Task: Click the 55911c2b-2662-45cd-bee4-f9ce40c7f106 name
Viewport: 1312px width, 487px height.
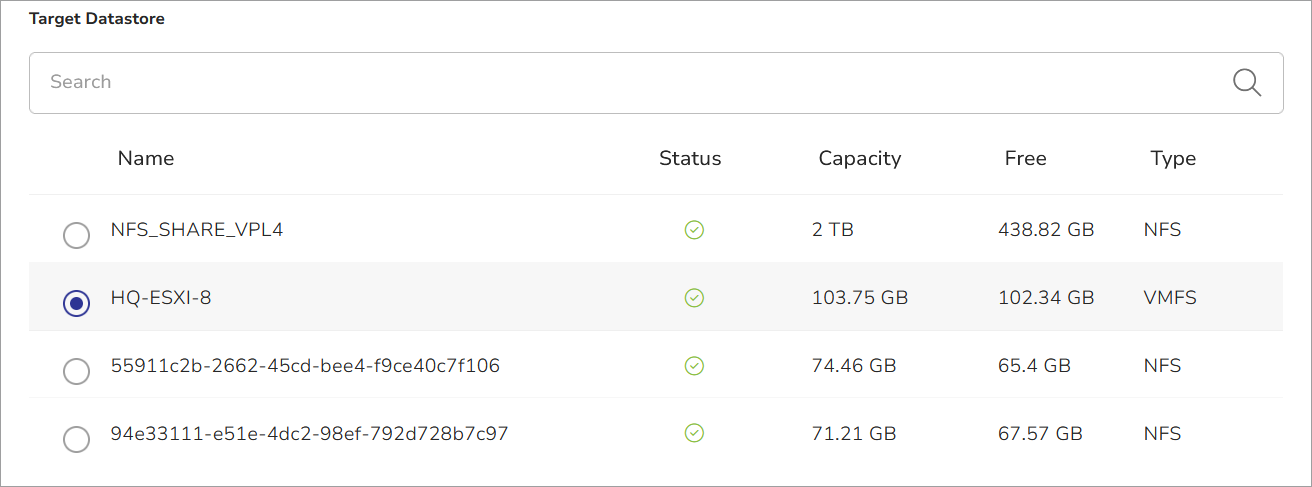Action: (305, 366)
